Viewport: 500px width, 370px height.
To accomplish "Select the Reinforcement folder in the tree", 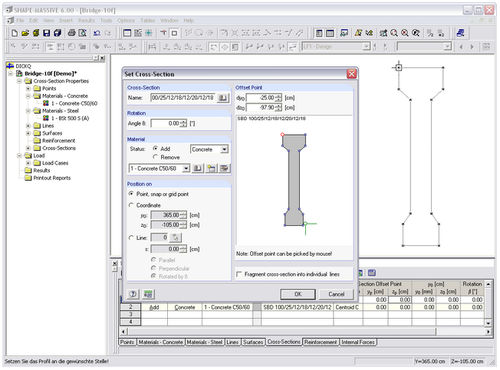I will [x=59, y=140].
